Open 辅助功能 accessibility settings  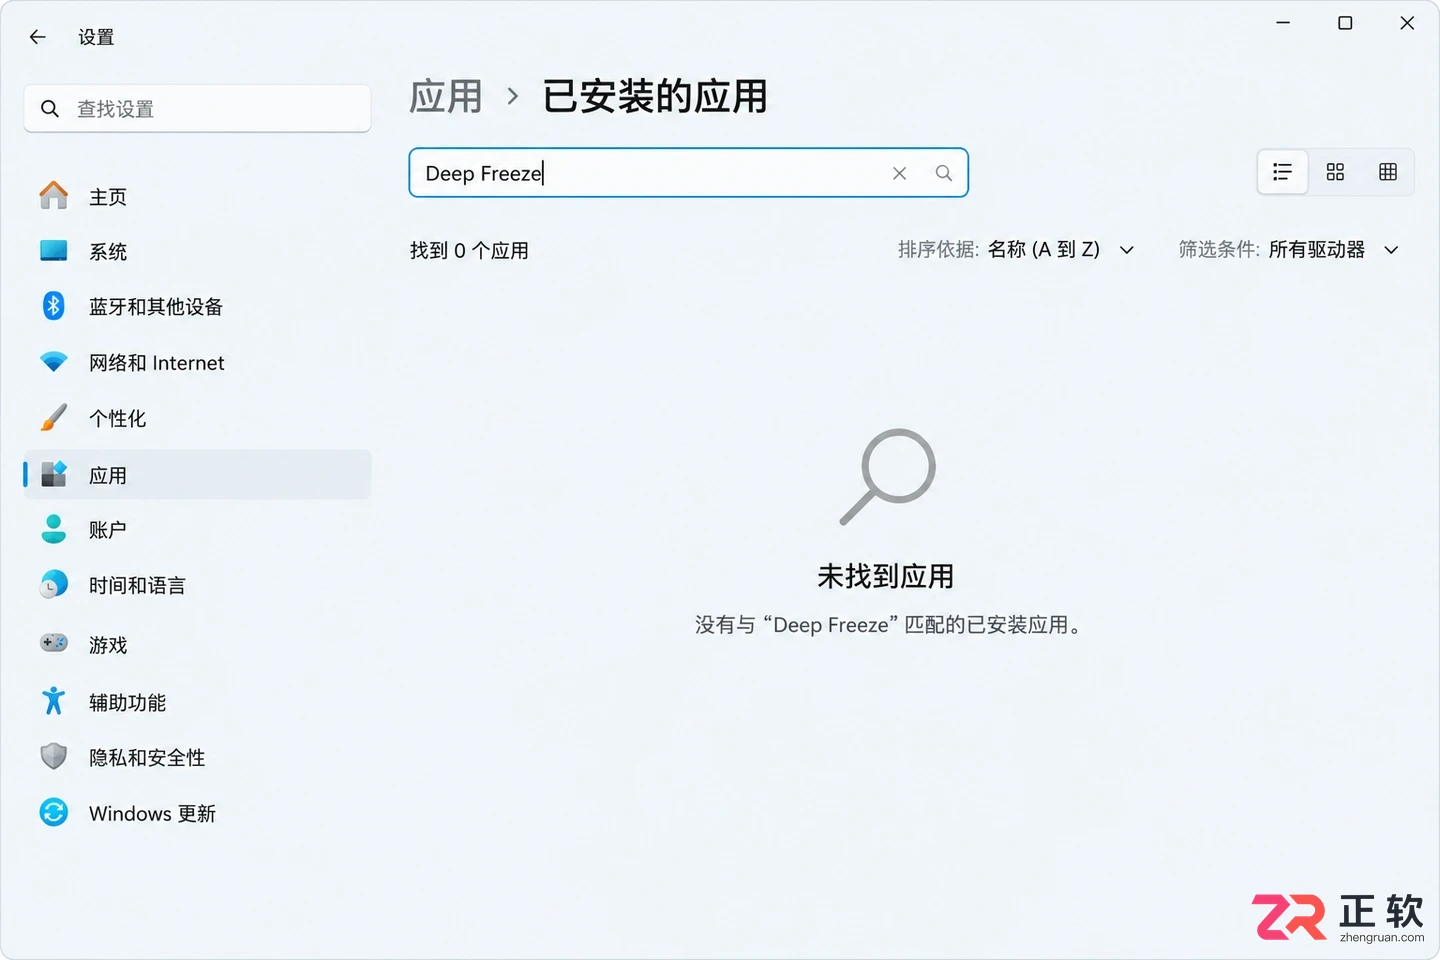[197, 702]
